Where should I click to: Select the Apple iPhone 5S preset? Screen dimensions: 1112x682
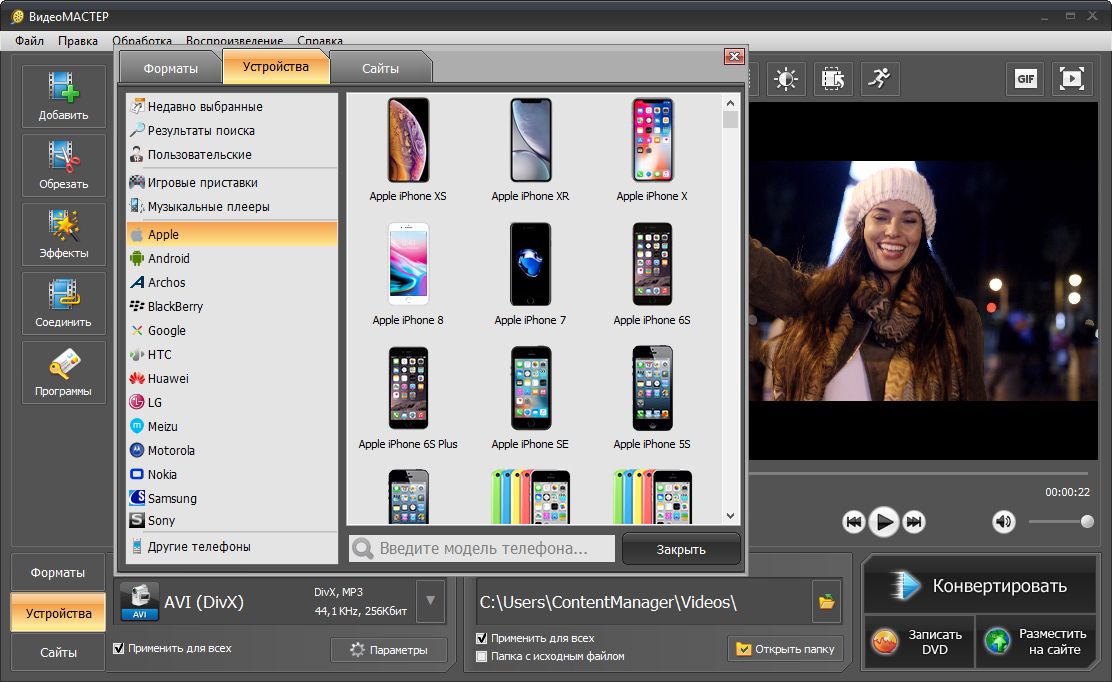652,398
